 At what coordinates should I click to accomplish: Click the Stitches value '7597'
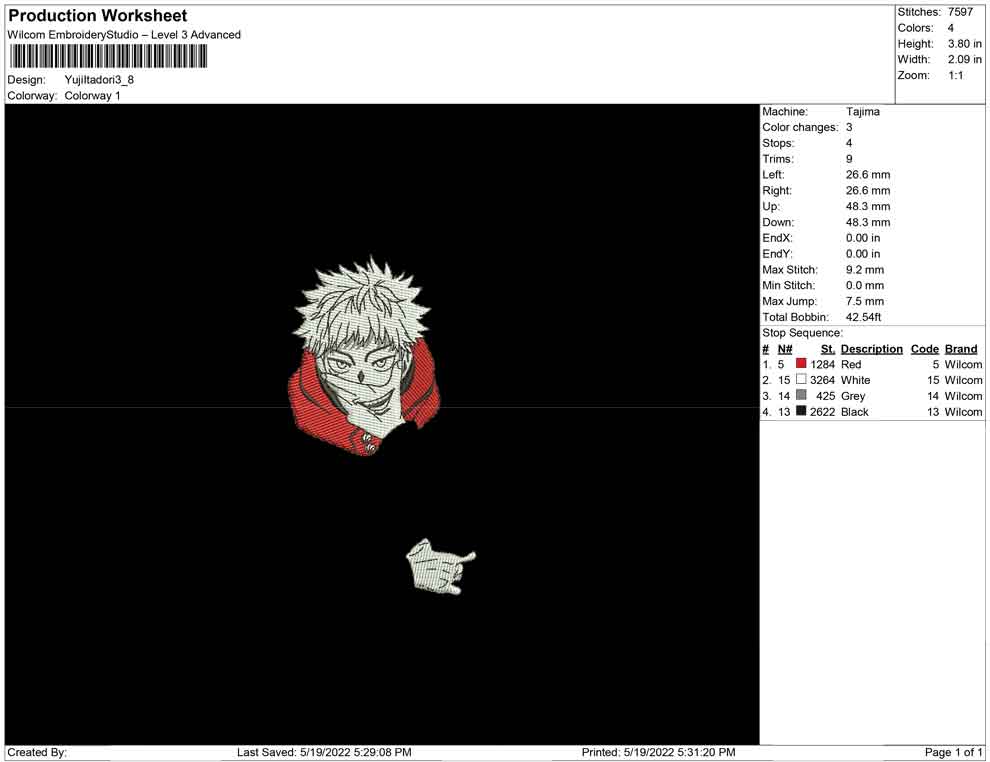(x=960, y=12)
